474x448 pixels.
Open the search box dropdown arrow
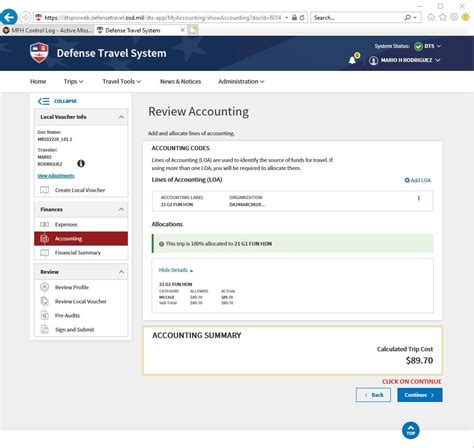415,18
